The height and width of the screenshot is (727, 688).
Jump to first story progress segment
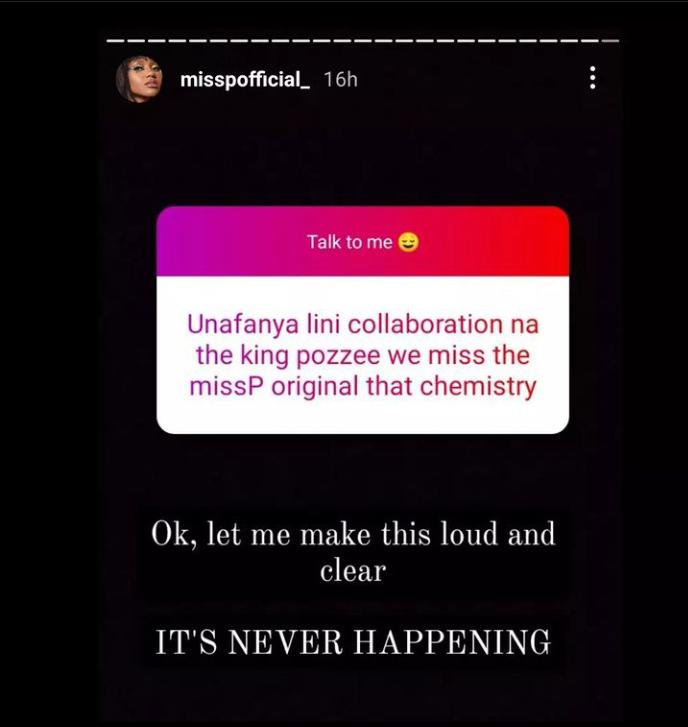115,41
